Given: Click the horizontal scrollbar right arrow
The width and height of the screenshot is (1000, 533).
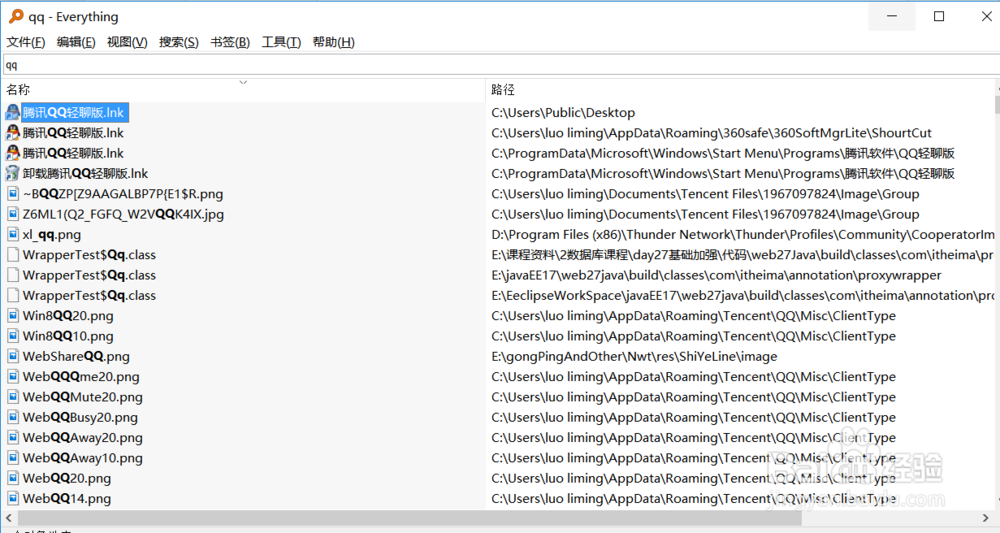Looking at the screenshot, I should point(986,518).
